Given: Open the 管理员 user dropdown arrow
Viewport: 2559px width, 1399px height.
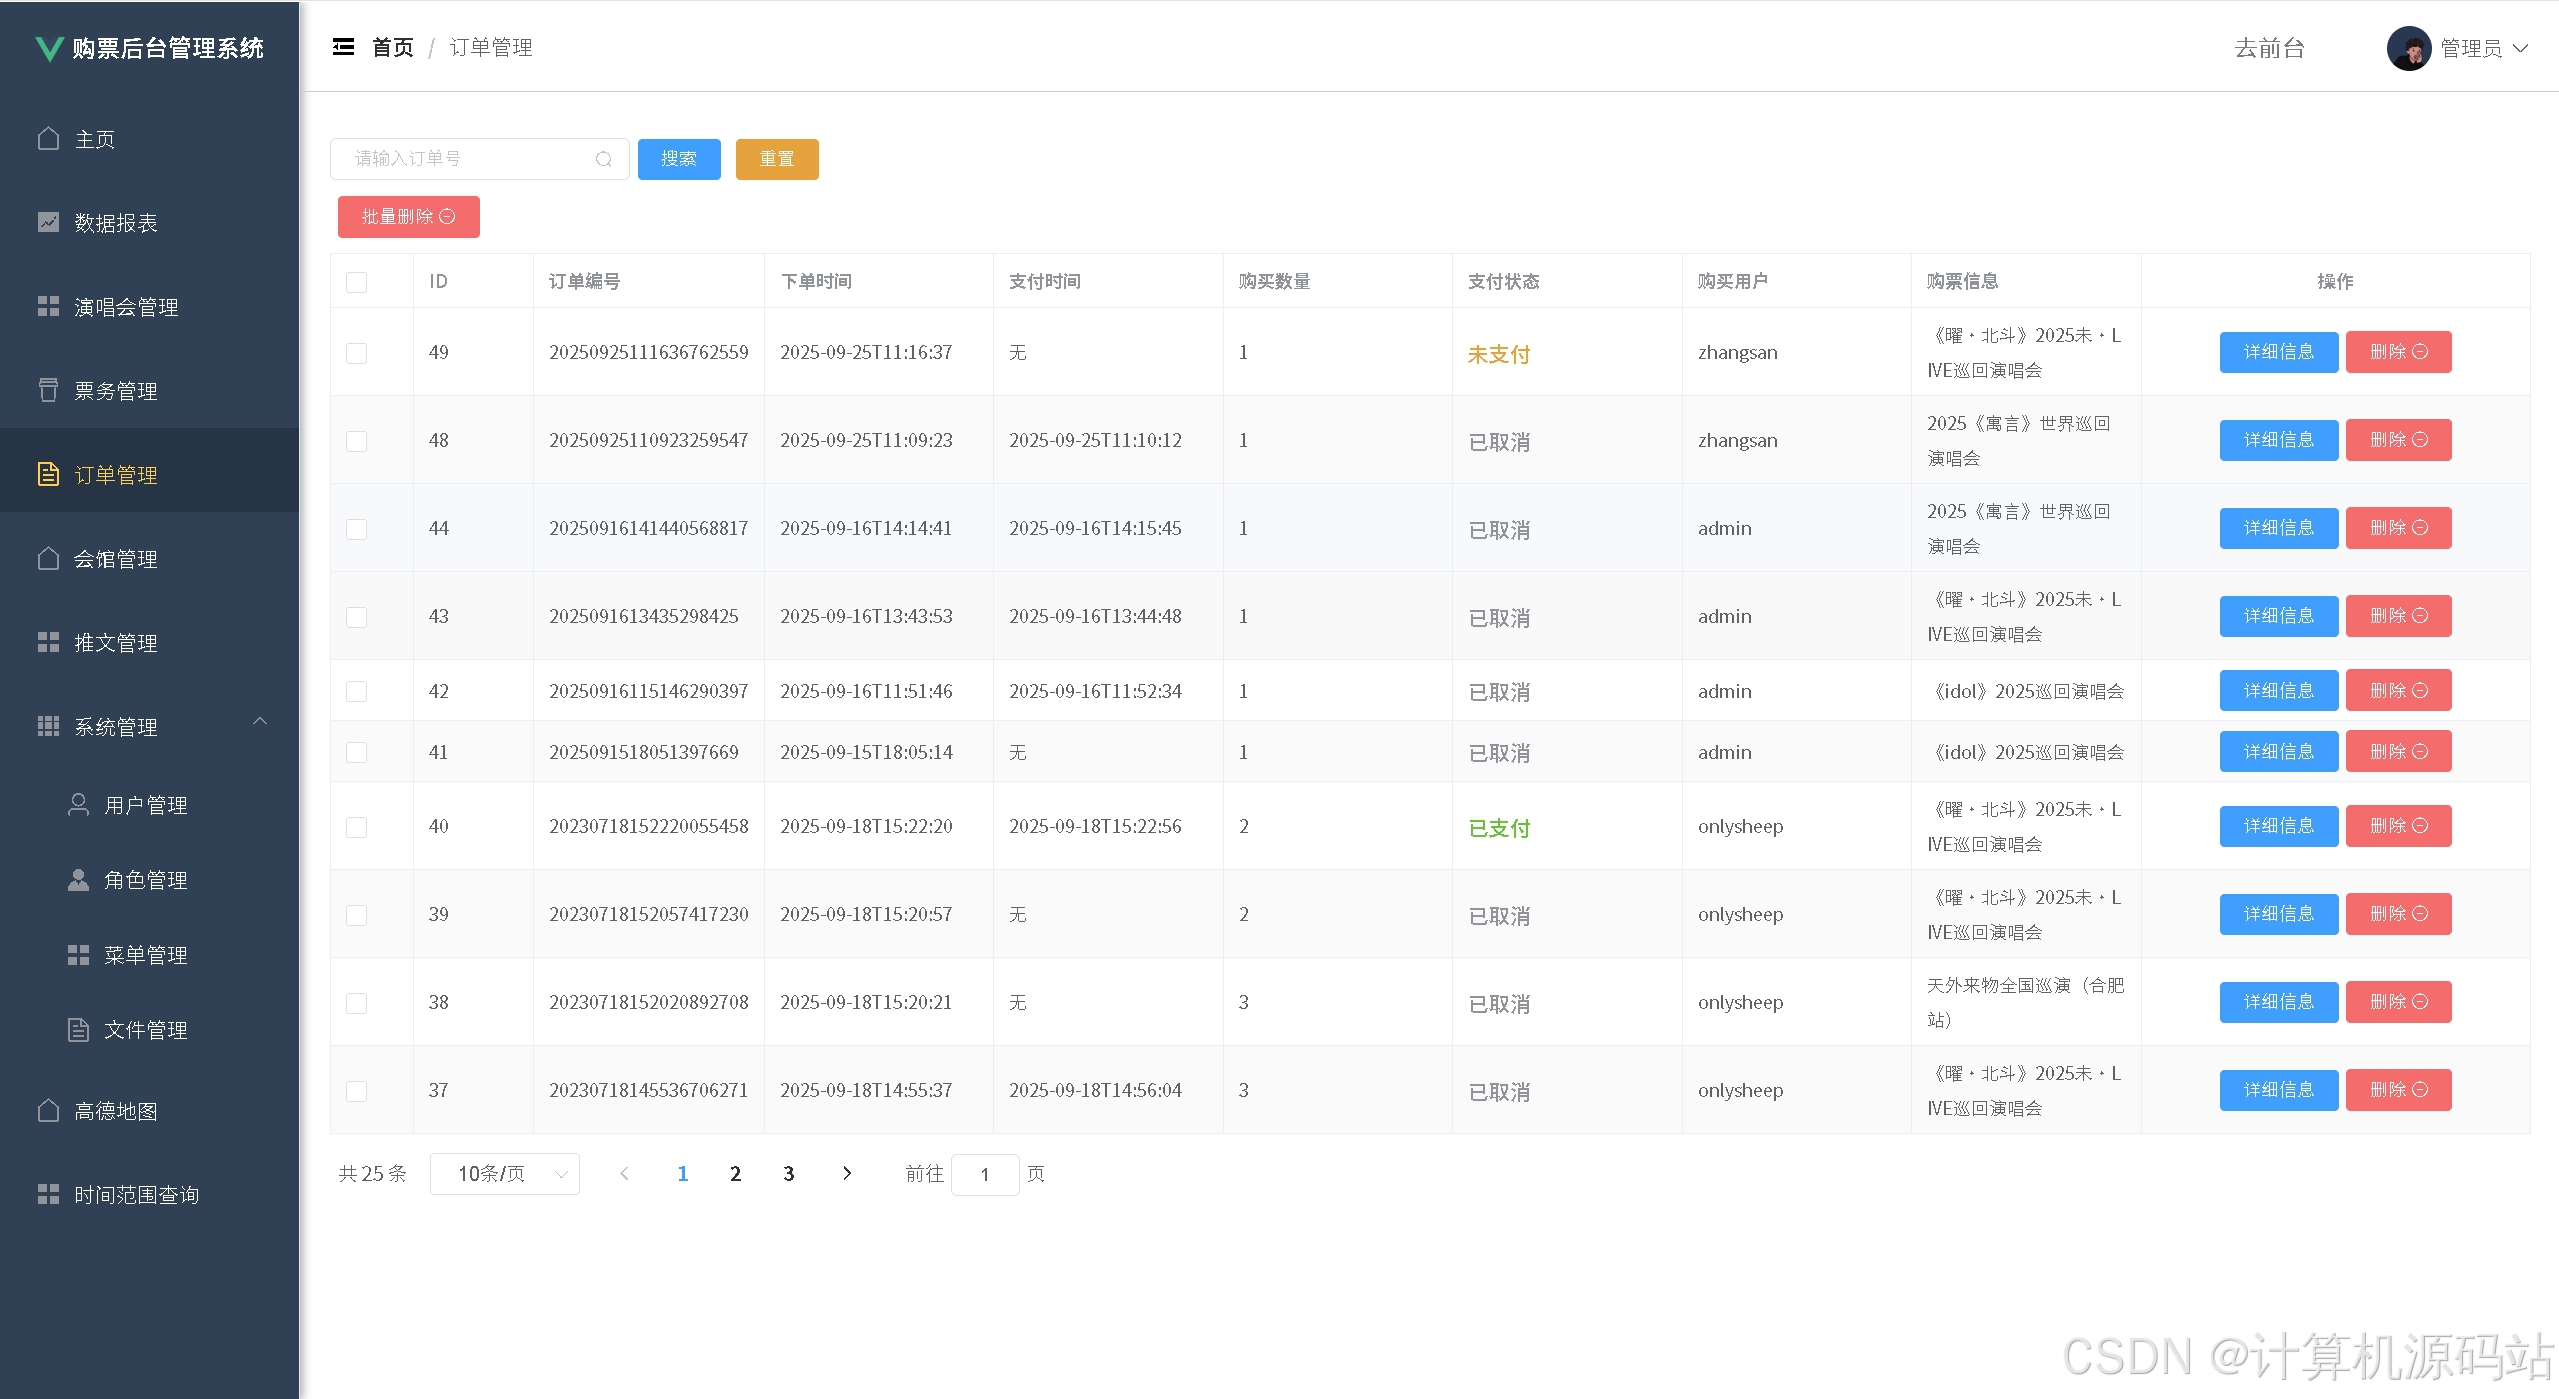Looking at the screenshot, I should click(x=2521, y=48).
